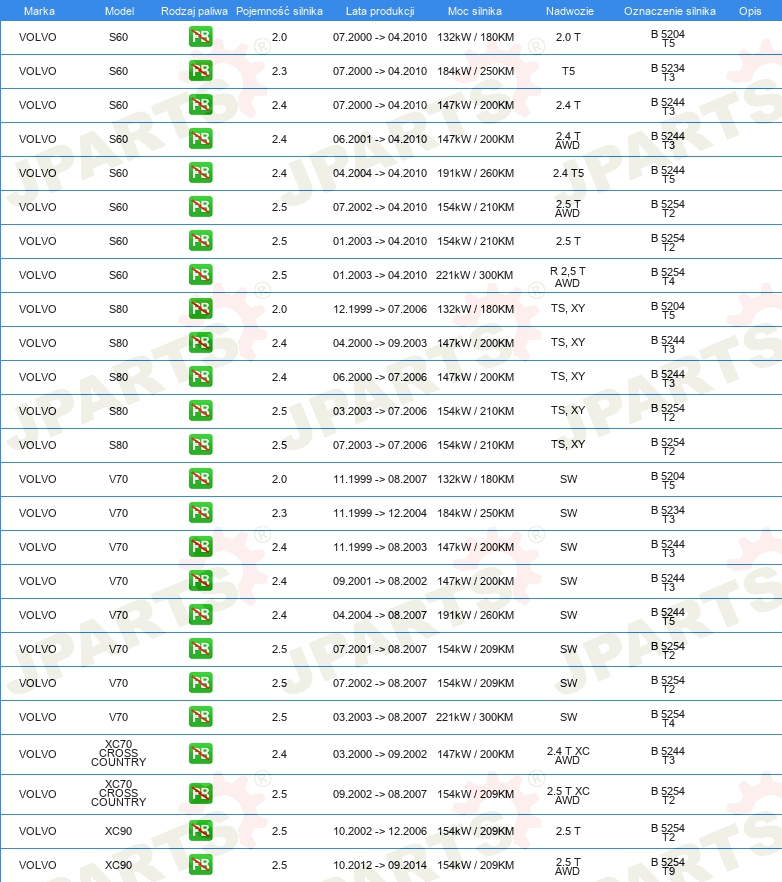The width and height of the screenshot is (782, 882).
Task: Click the date range 10.2012 -> 09.2014
Action: point(380,866)
